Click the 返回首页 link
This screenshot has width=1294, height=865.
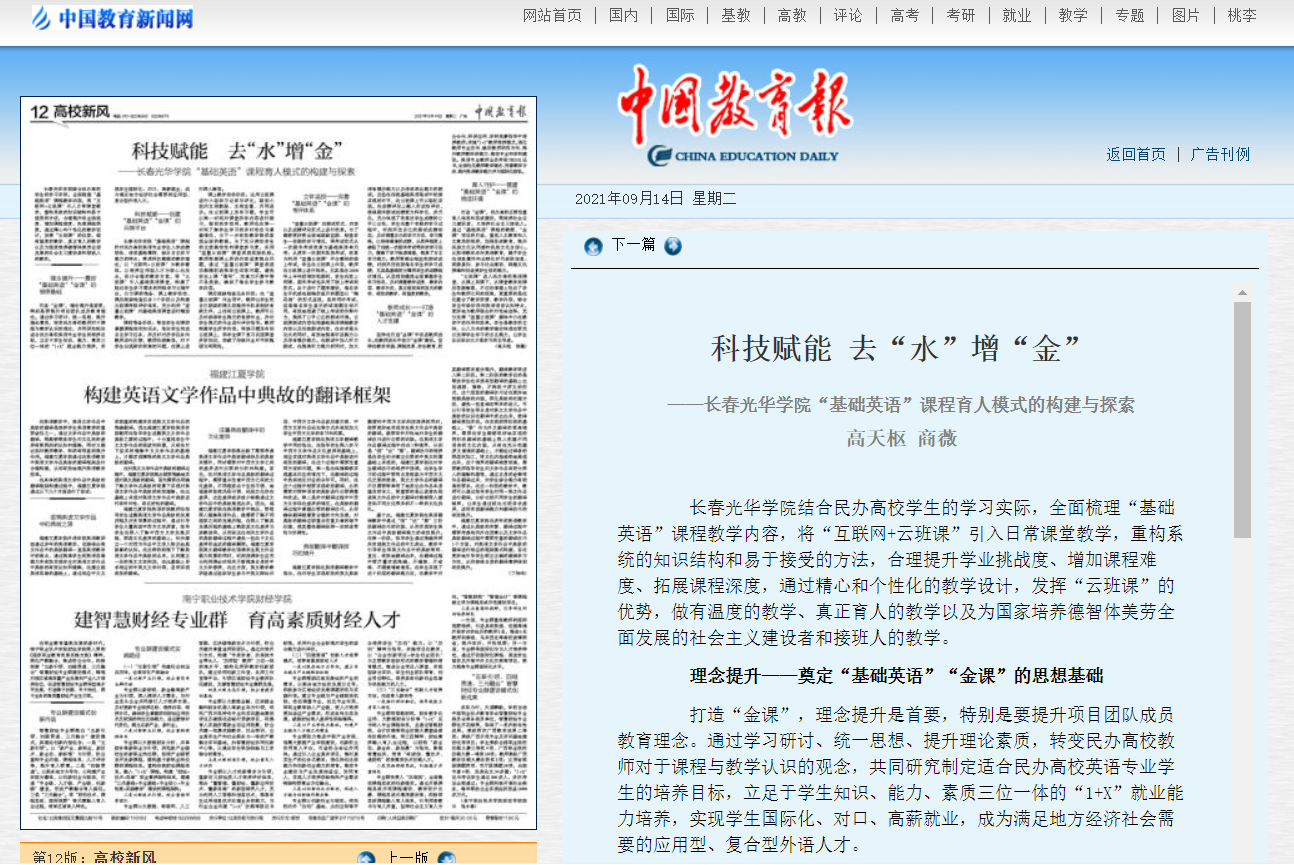pyautogui.click(x=1136, y=154)
